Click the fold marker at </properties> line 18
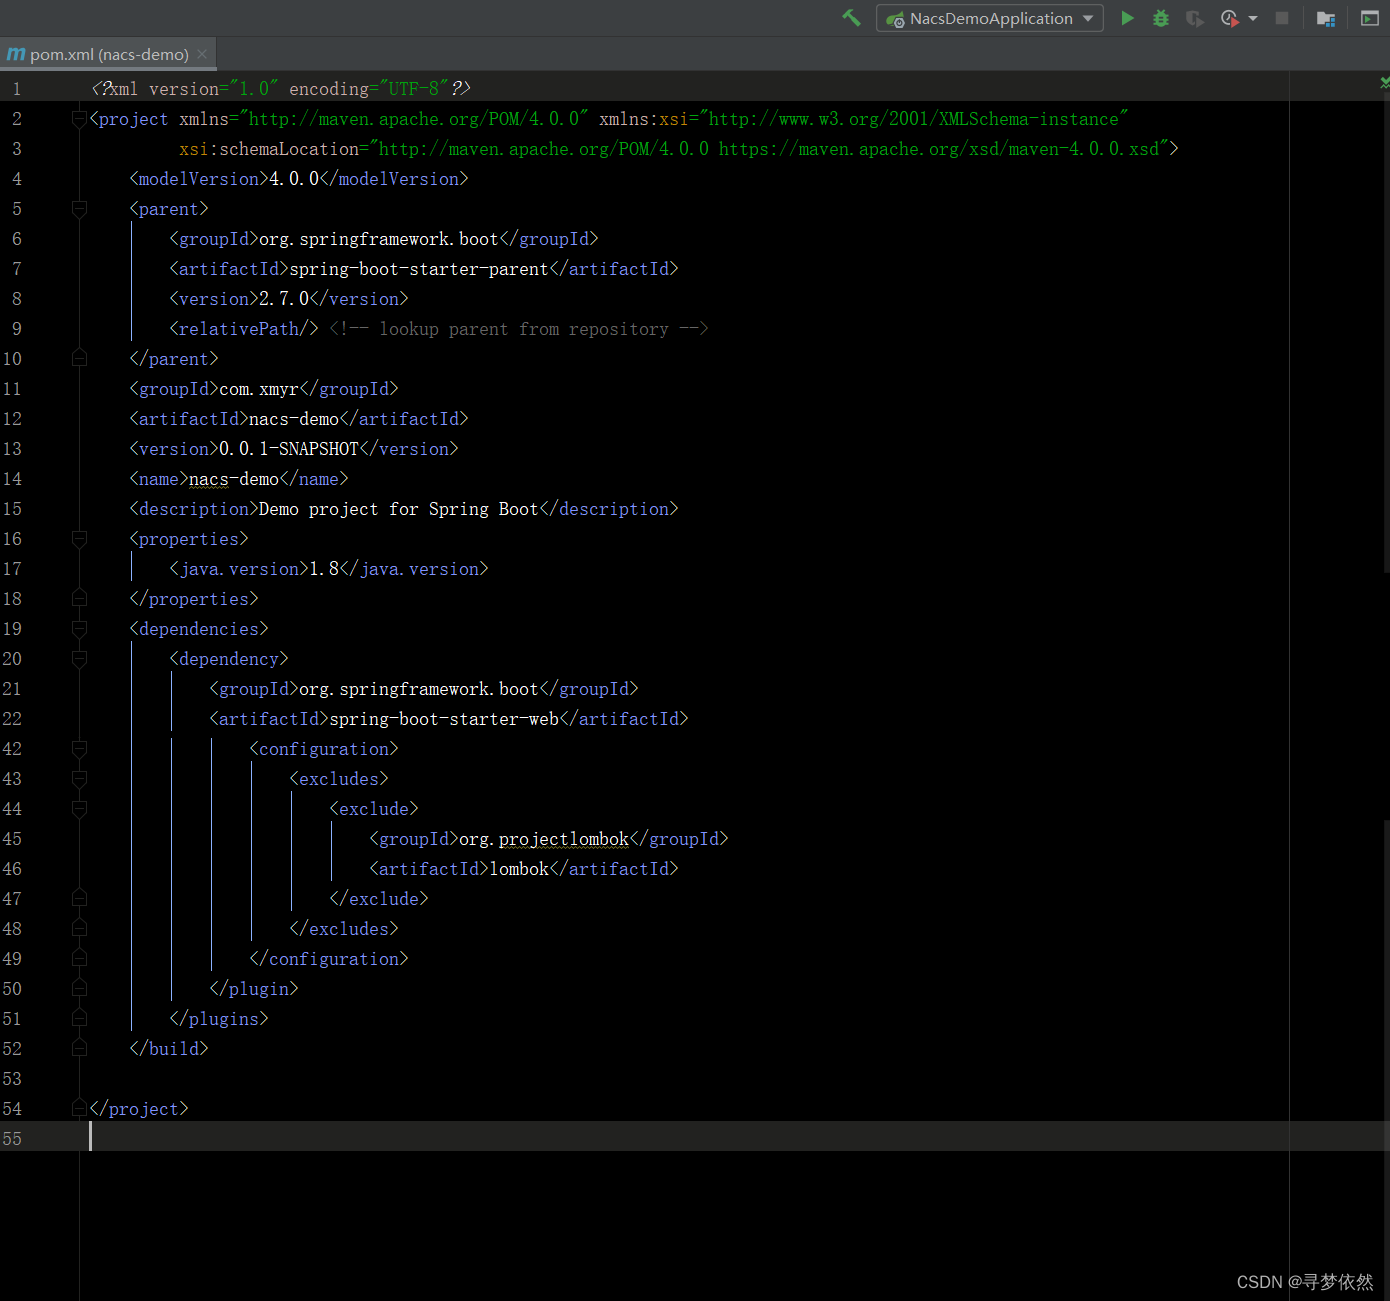 point(79,599)
